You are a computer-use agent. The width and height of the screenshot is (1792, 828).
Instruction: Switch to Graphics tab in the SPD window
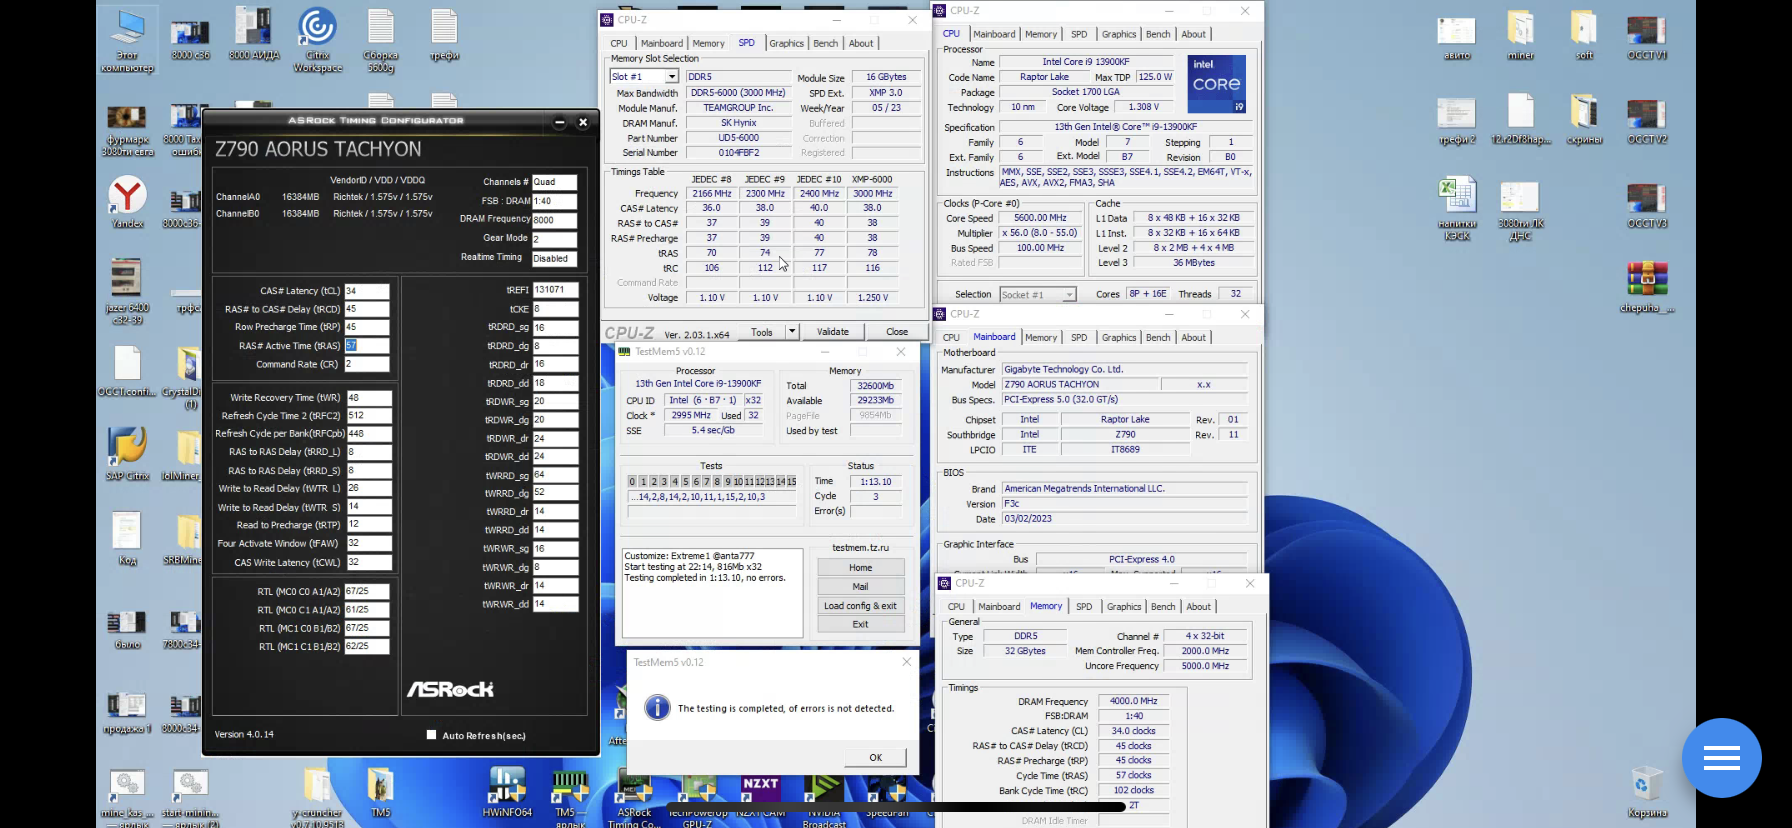(x=786, y=43)
